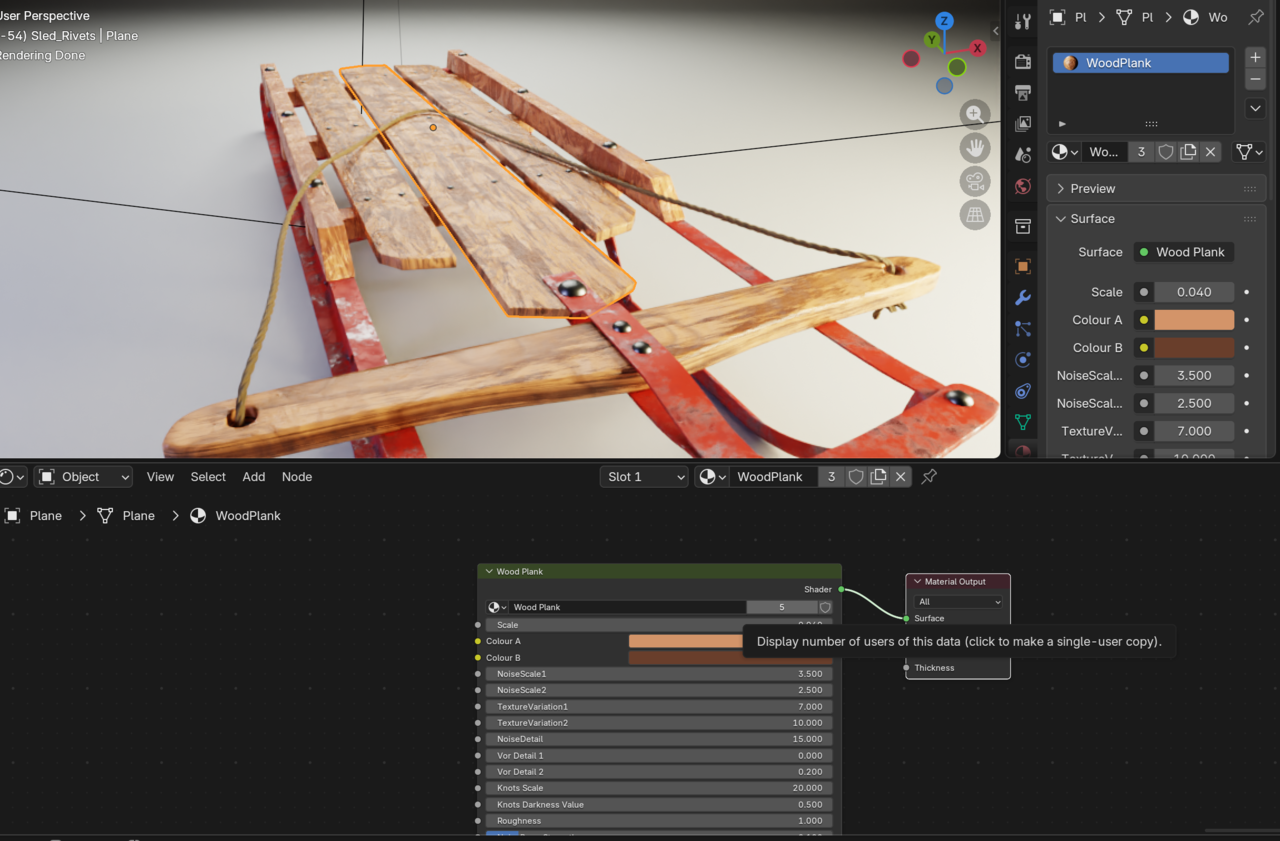Open the Slot 1 dropdown
The width and height of the screenshot is (1280, 841).
pyautogui.click(x=643, y=477)
